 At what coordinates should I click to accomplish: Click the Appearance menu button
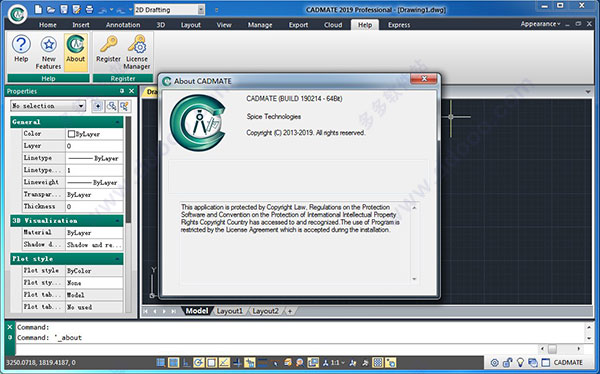[540, 24]
